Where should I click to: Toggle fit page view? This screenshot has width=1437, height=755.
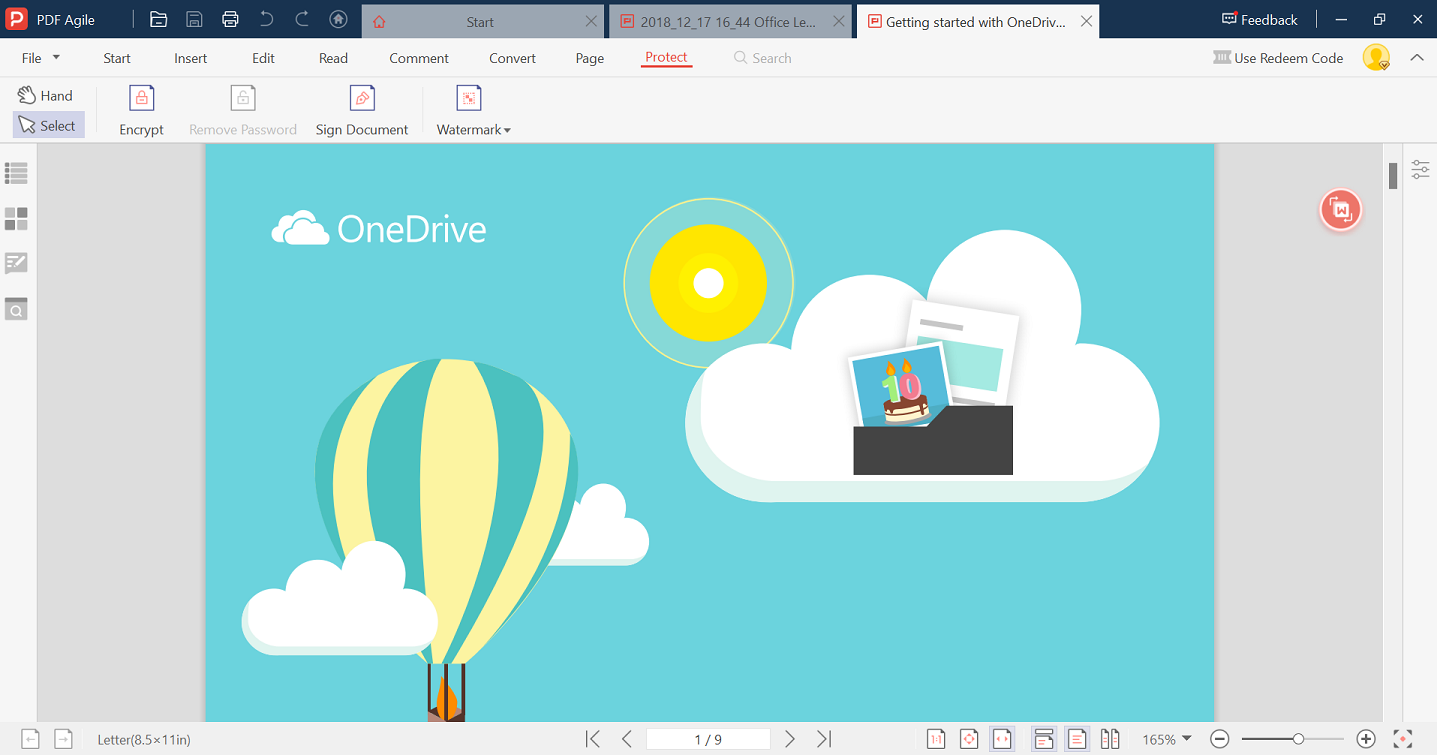coord(969,739)
